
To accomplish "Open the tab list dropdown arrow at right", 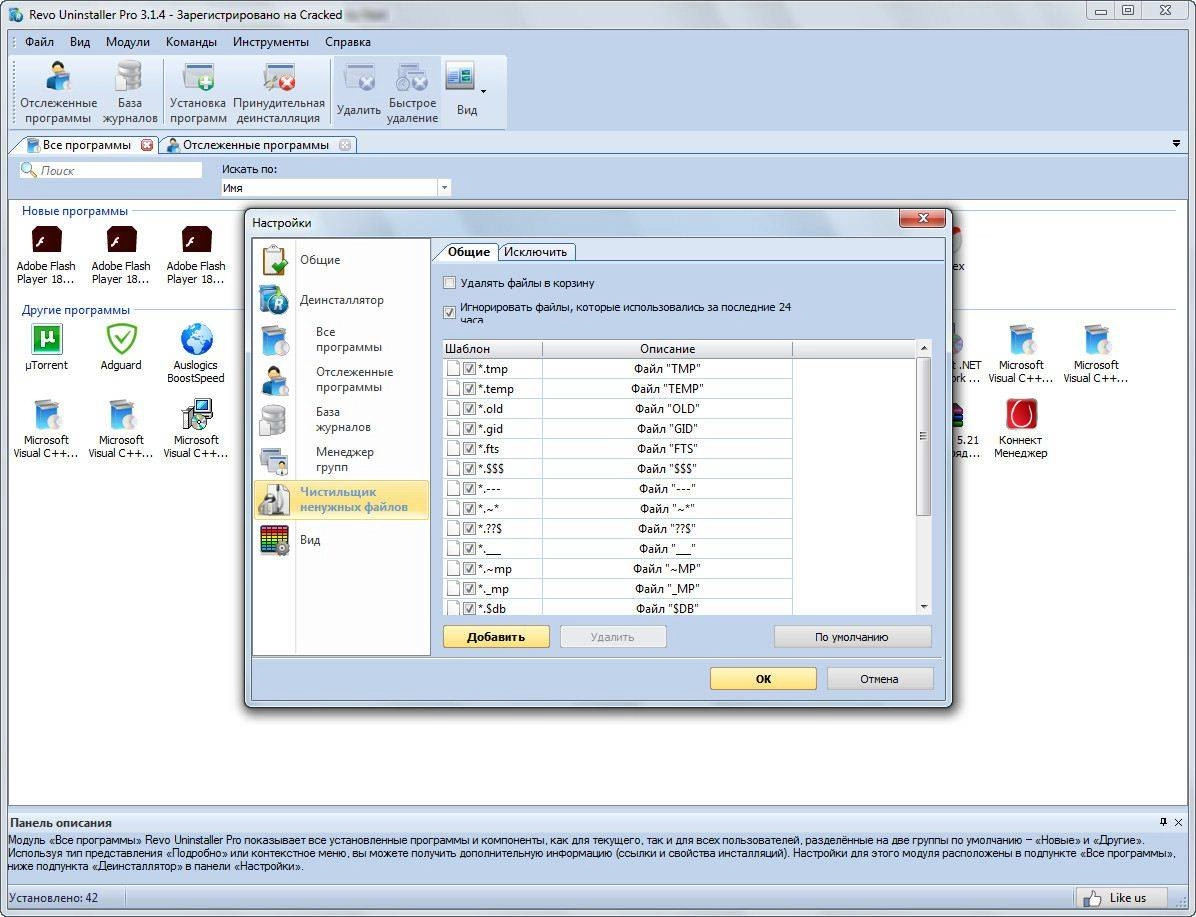I will click(1176, 143).
